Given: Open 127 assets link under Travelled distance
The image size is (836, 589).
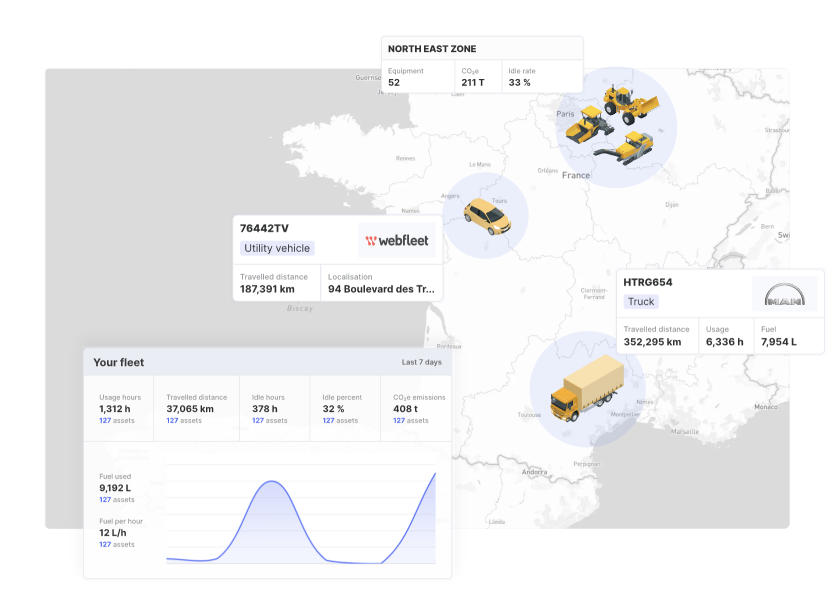Looking at the screenshot, I should click(183, 420).
